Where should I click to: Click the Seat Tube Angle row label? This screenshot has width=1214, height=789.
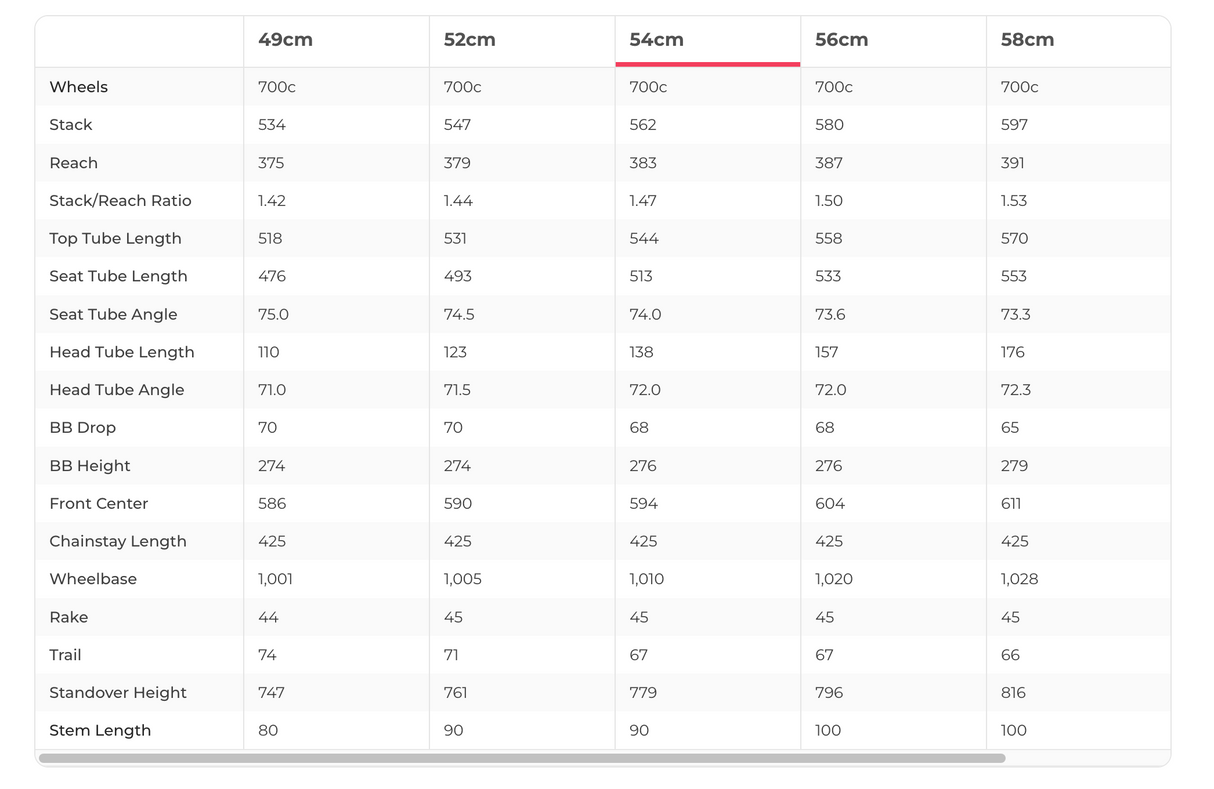113,314
